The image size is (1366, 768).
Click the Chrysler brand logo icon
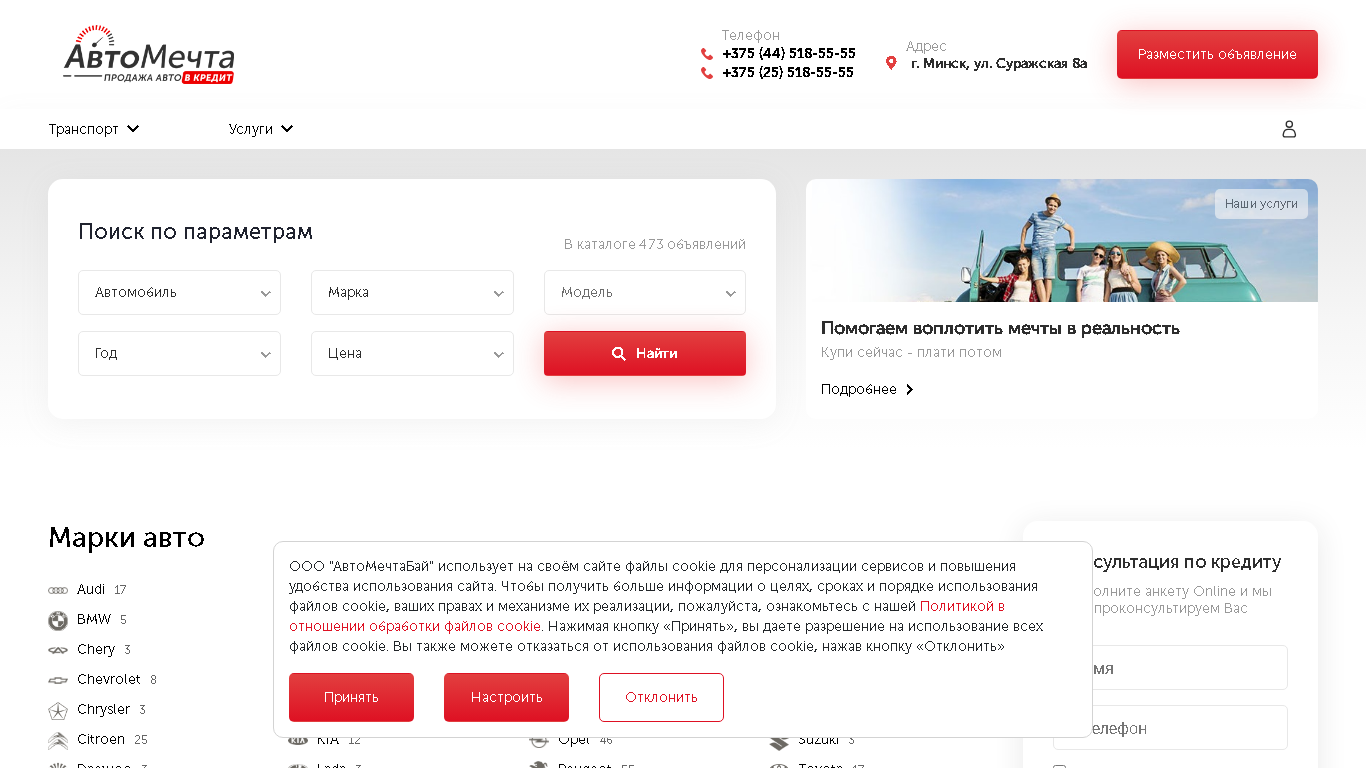[x=58, y=710]
